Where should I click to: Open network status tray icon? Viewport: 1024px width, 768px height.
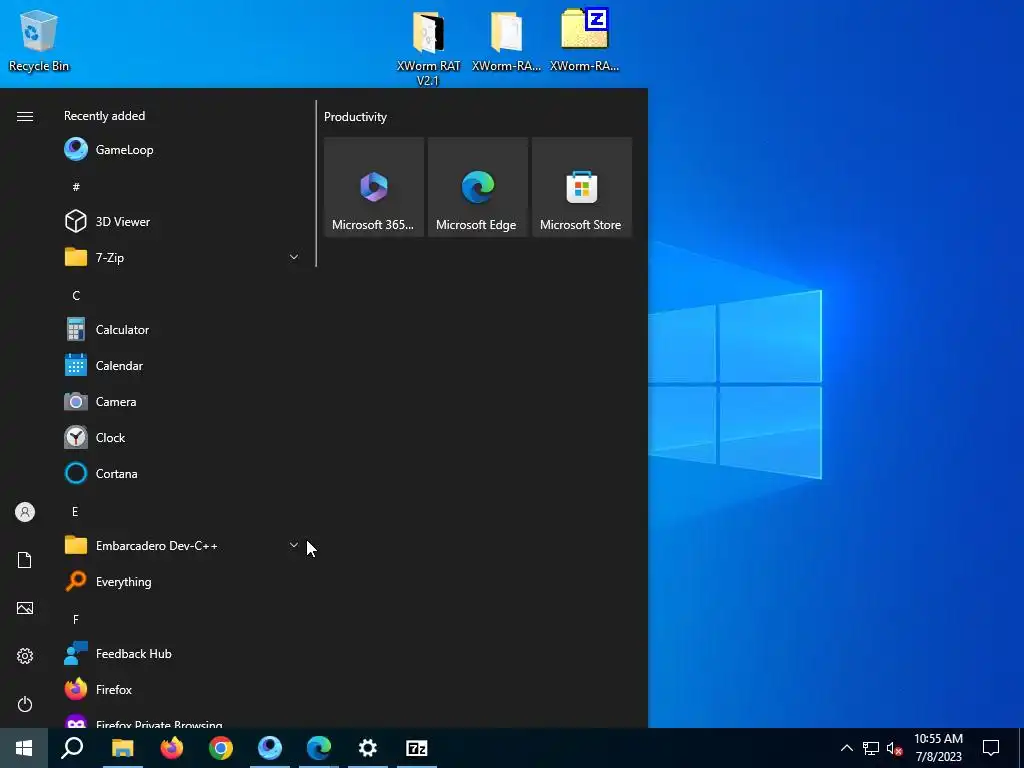click(x=871, y=748)
